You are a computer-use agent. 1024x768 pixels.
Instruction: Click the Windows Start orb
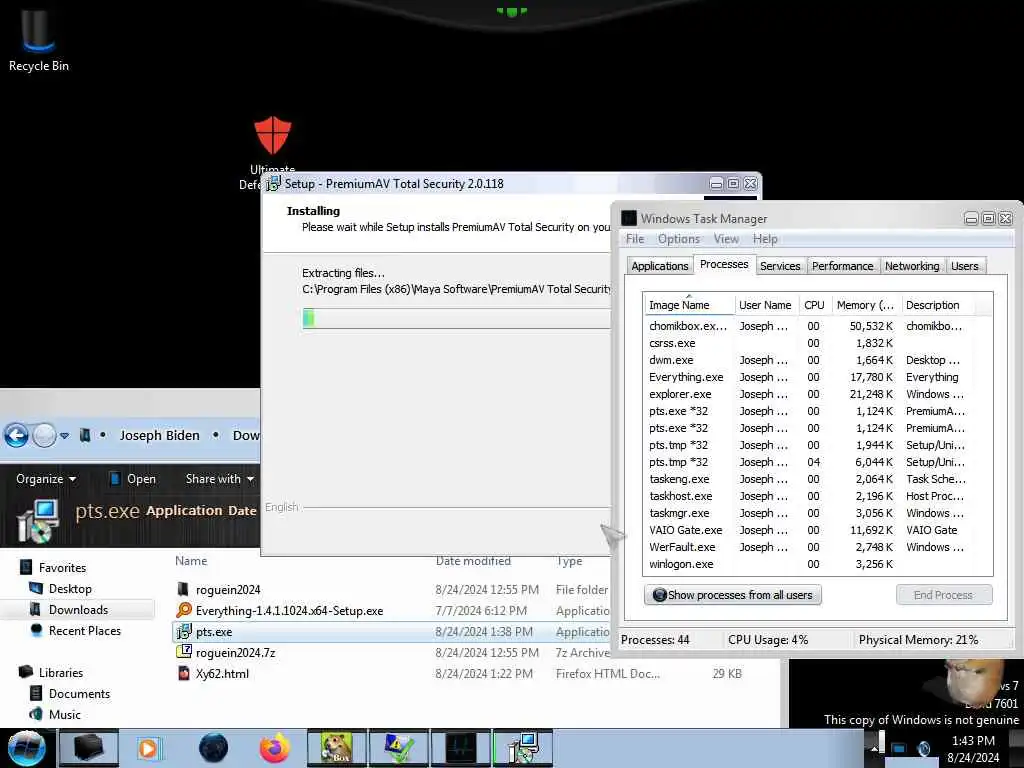click(26, 748)
